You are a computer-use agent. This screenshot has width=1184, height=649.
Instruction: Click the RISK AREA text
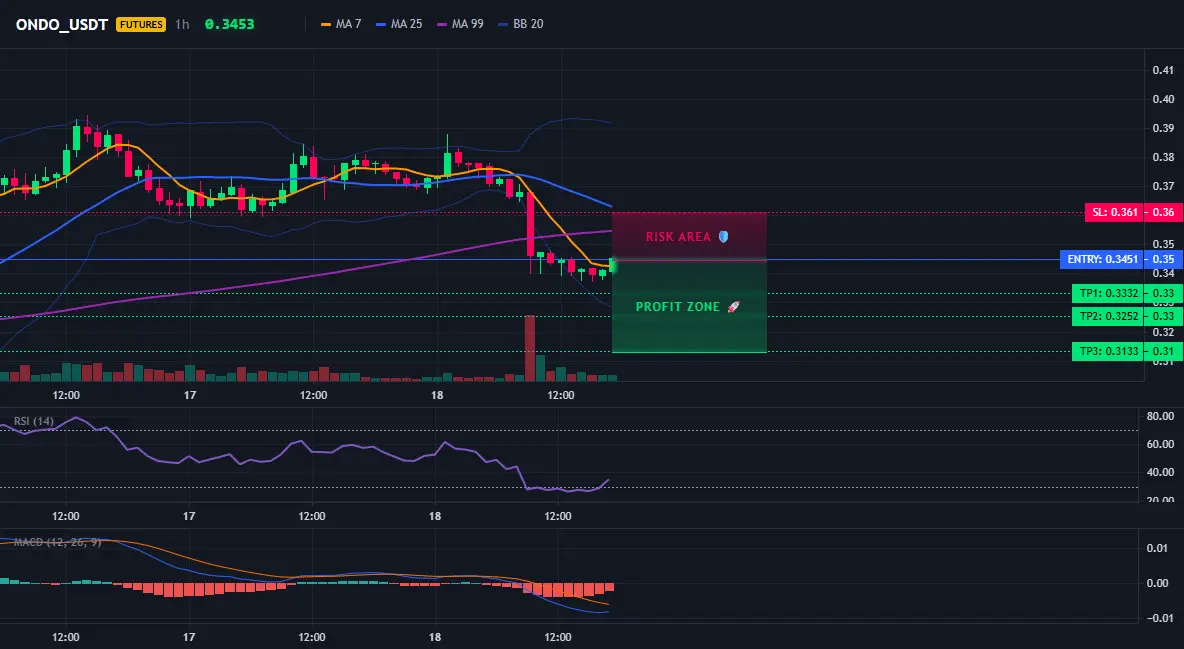[x=678, y=236]
